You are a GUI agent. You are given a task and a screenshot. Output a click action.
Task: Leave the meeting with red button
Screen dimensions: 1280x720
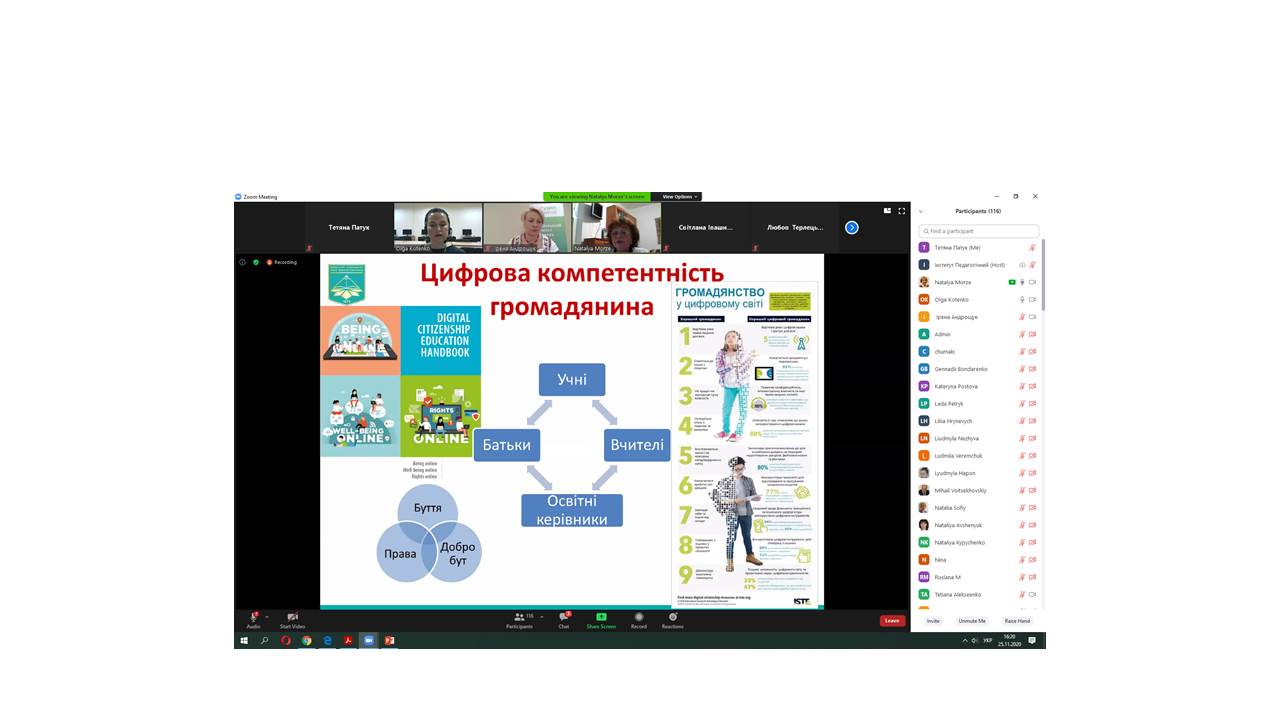point(892,621)
